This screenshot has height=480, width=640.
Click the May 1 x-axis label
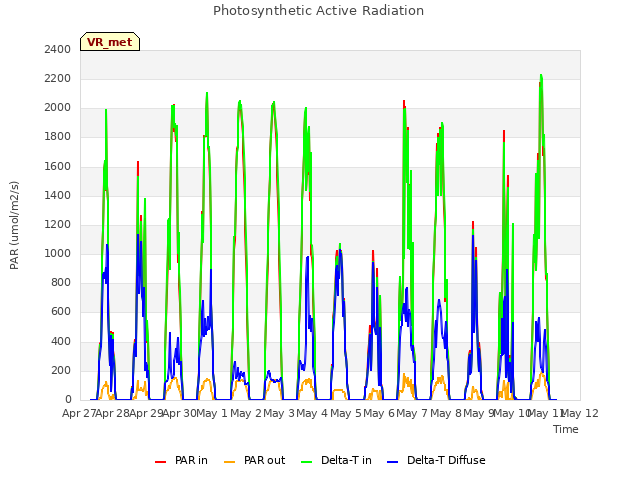(x=212, y=414)
